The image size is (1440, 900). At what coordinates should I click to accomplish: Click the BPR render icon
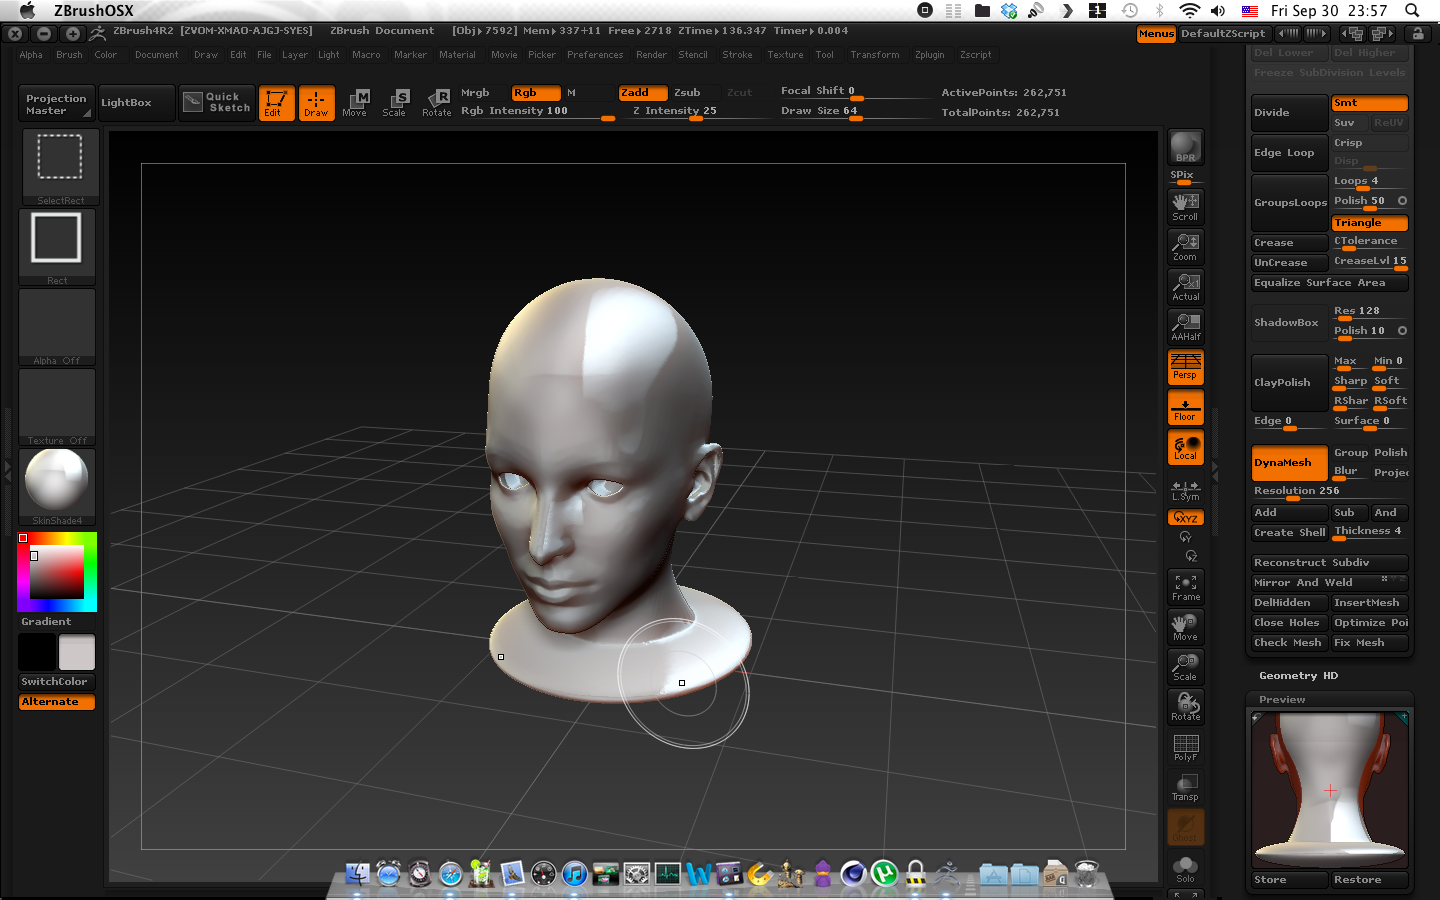click(x=1185, y=147)
